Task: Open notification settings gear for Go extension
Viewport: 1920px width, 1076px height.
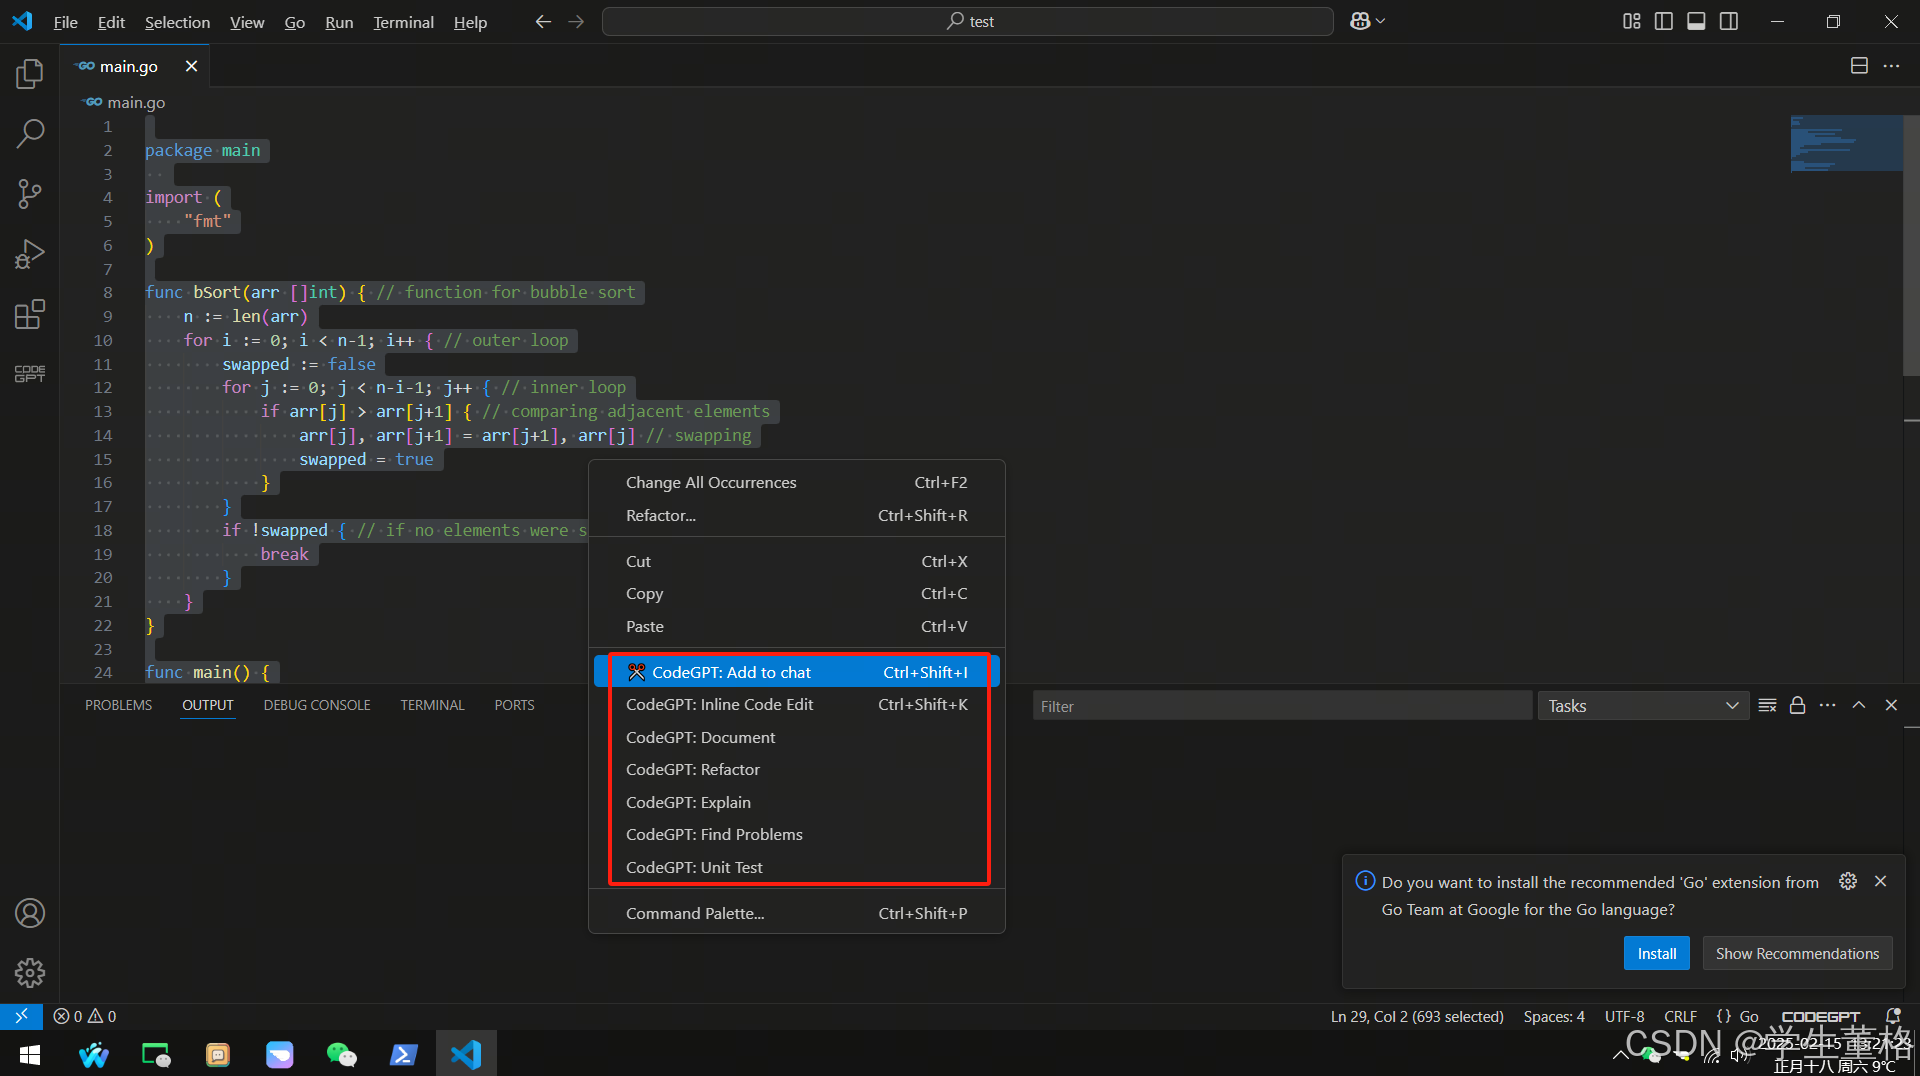Action: 1848,881
